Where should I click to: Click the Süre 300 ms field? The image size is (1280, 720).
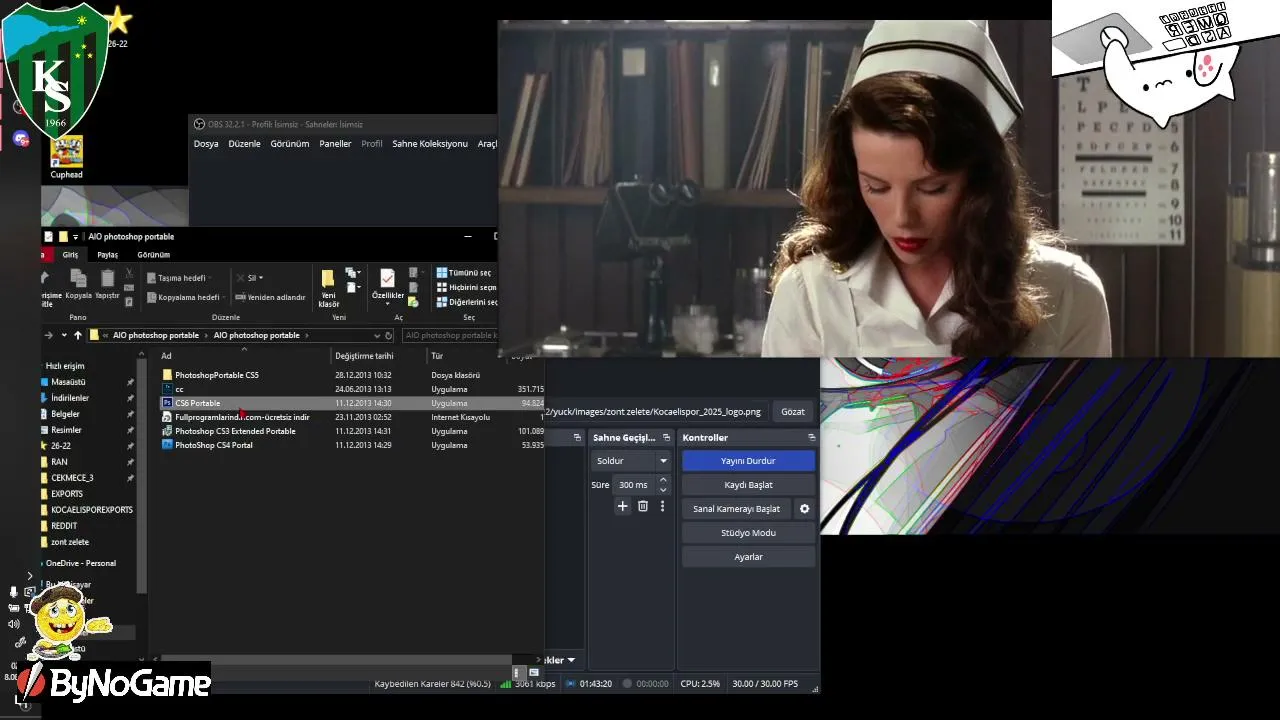[633, 485]
